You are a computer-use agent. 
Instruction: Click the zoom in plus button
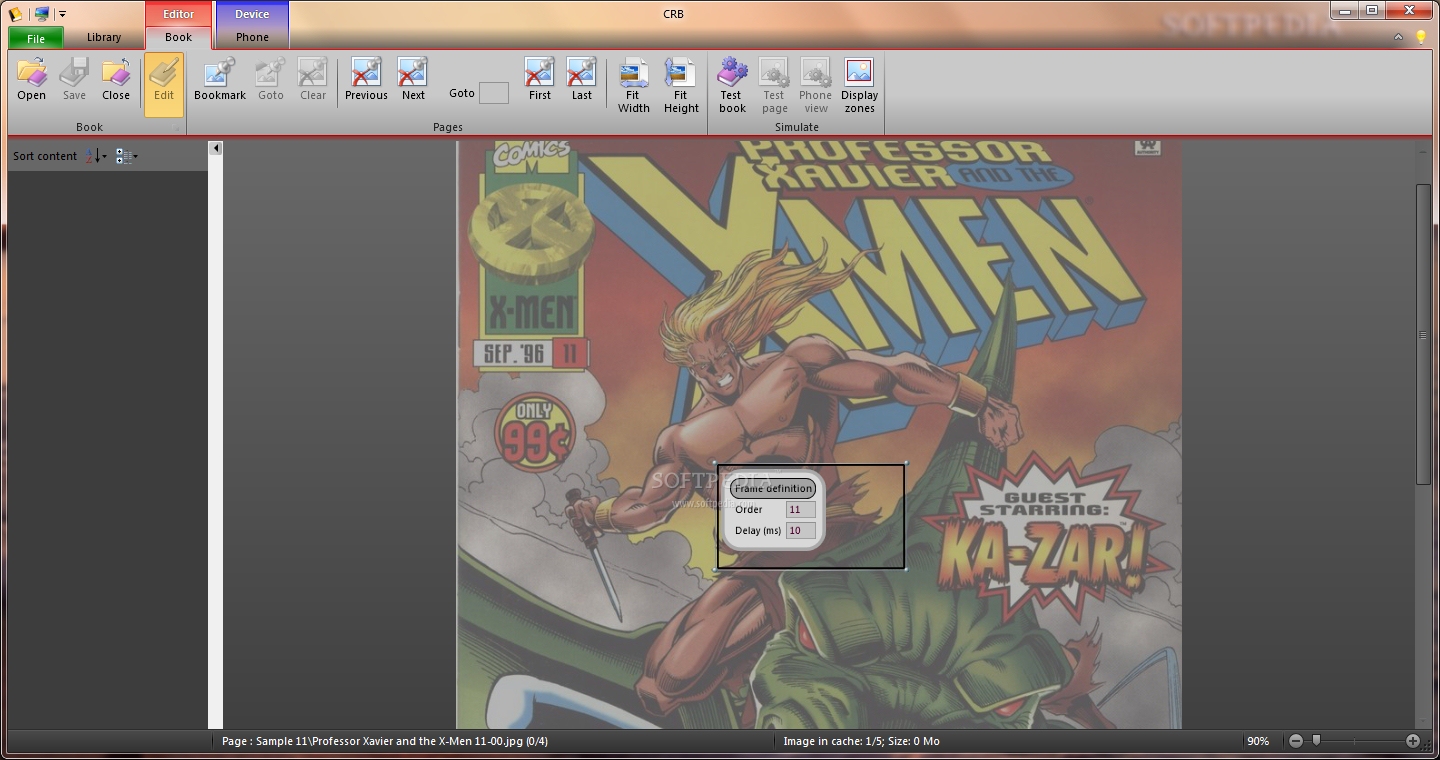point(1412,741)
